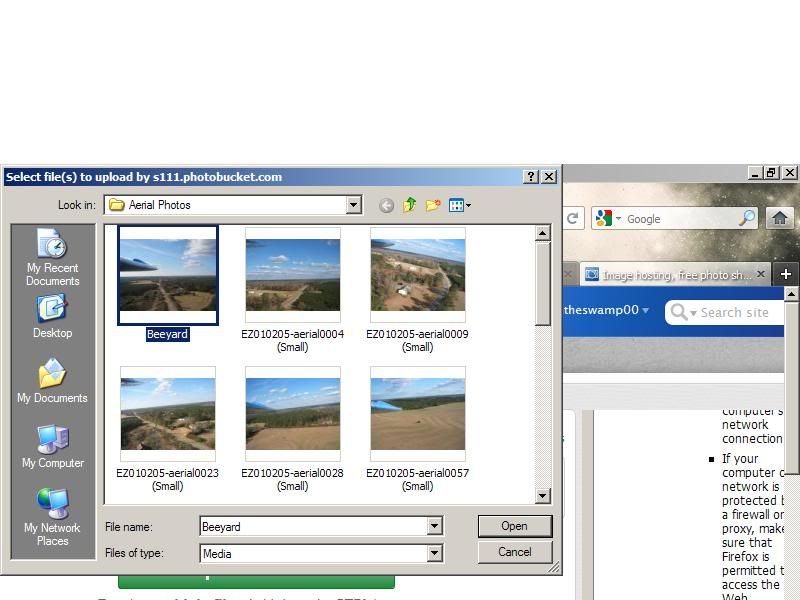Open My Network Places shortcut
The height and width of the screenshot is (600, 800).
[52, 517]
